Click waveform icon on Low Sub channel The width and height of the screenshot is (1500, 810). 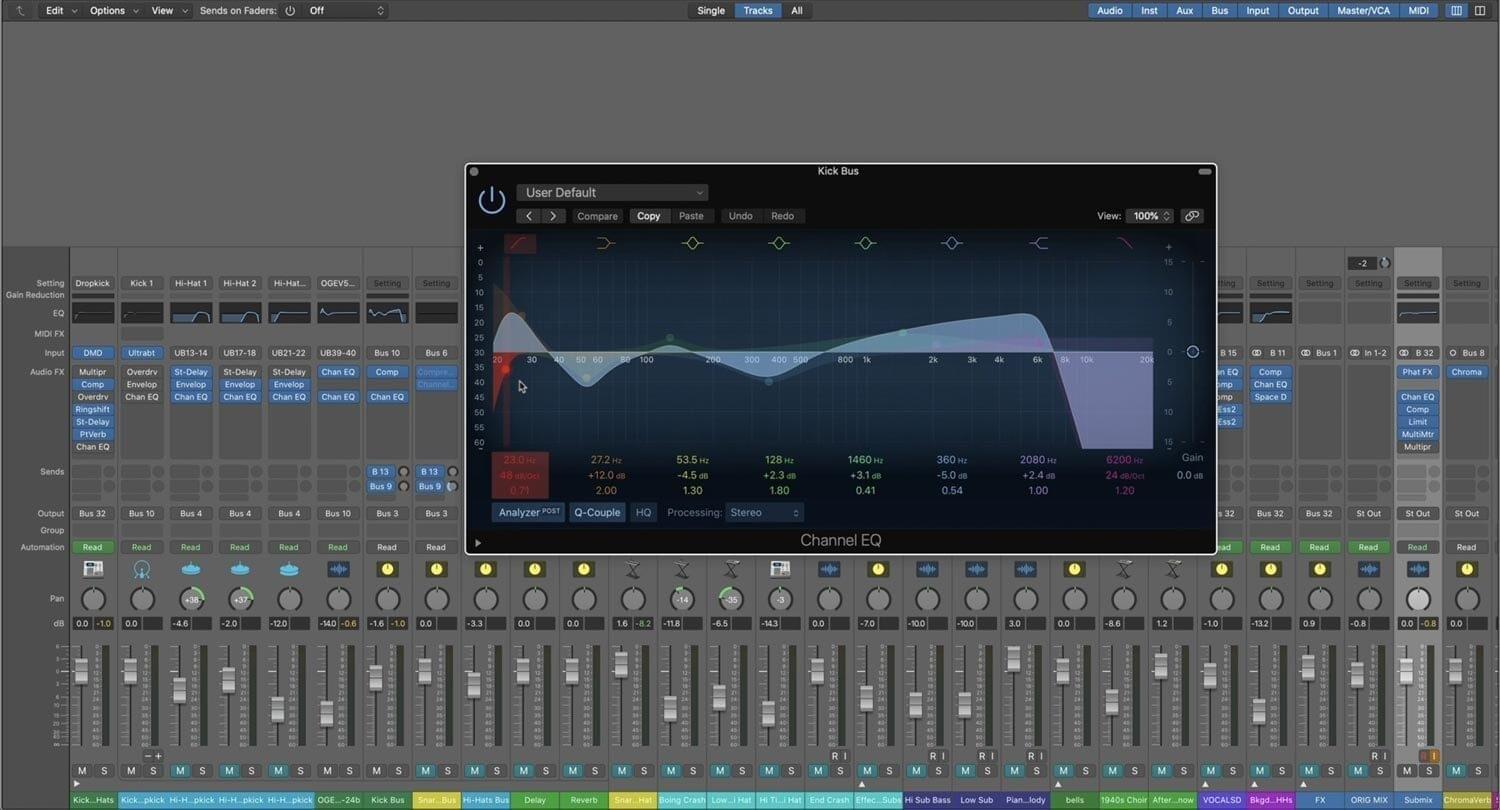[x=976, y=569]
